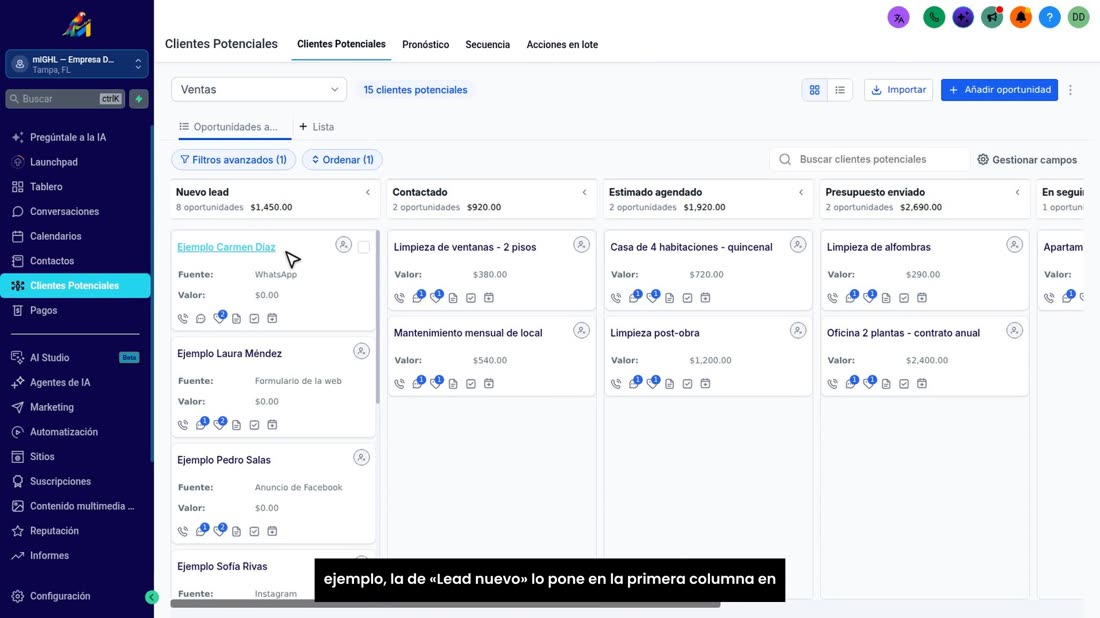Image resolution: width=1100 pixels, height=618 pixels.
Task: Click the green lightning quick actions icon
Action: pyautogui.click(x=139, y=99)
